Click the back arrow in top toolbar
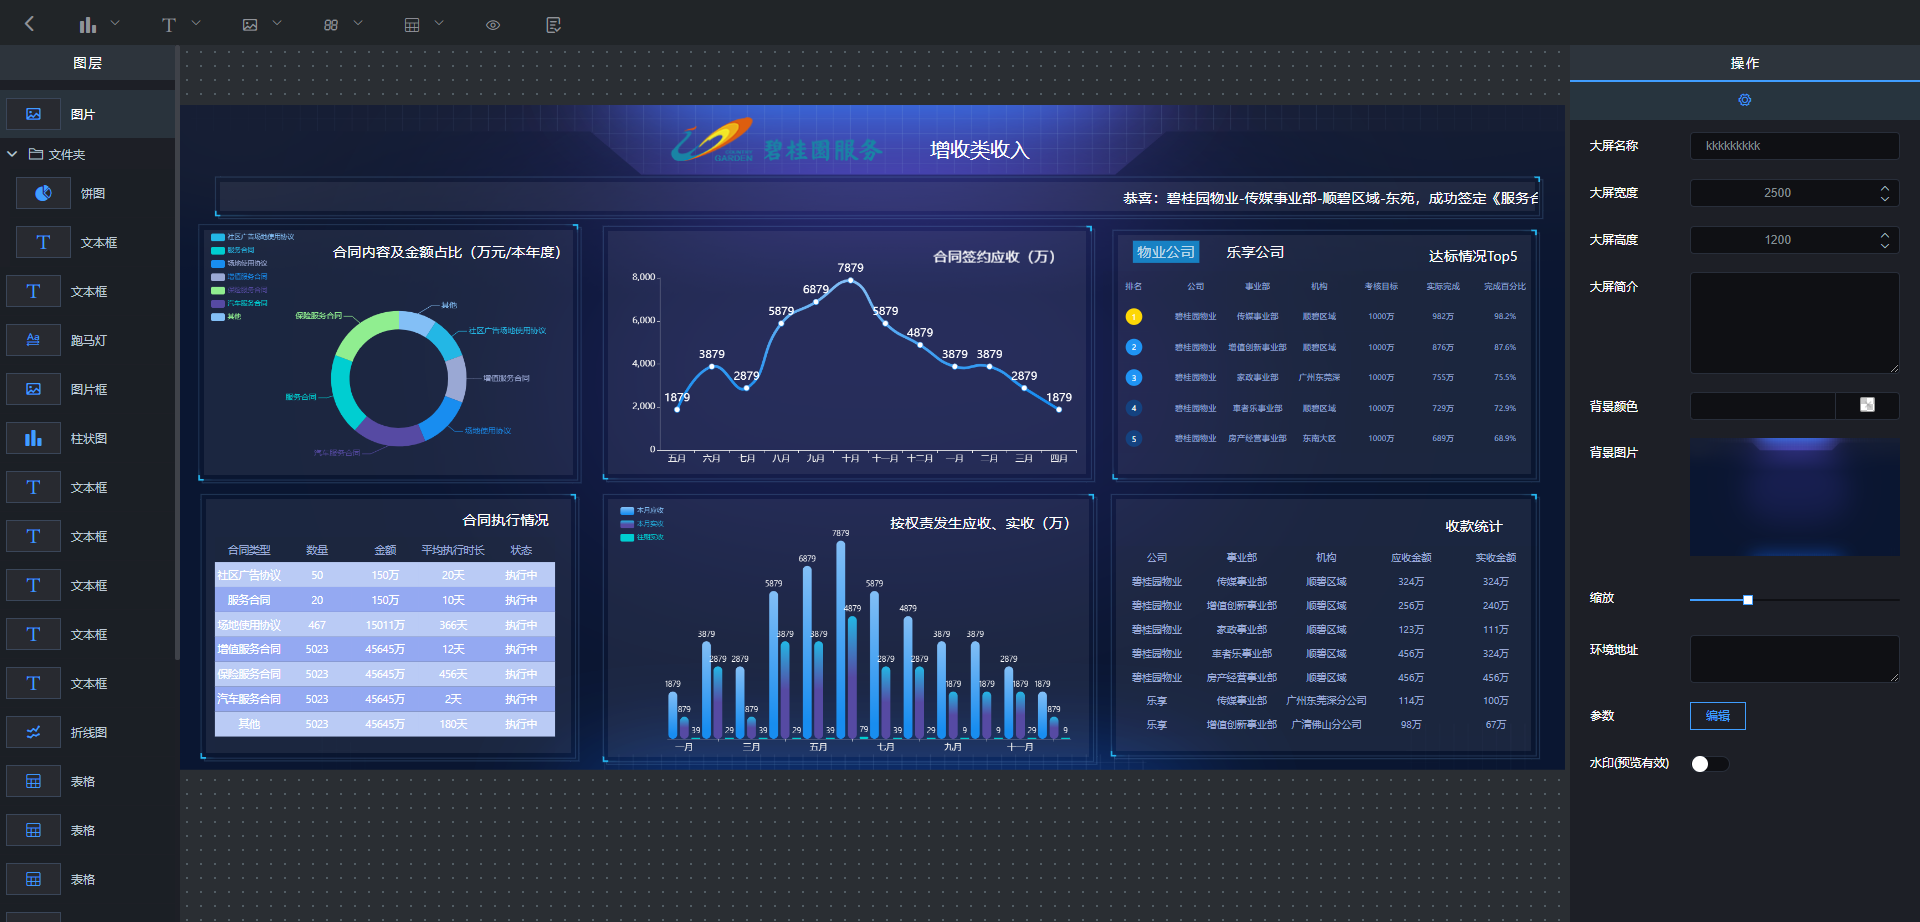This screenshot has width=1920, height=922. tap(29, 24)
